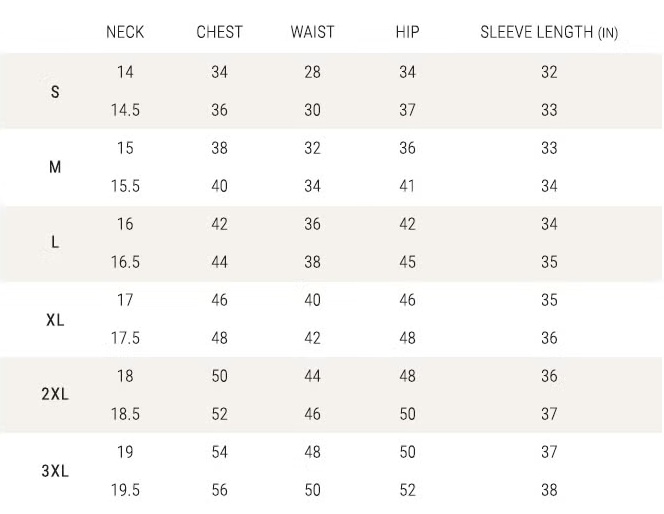Select the 2XL size row label
664x514 pixels.
pos(55,395)
